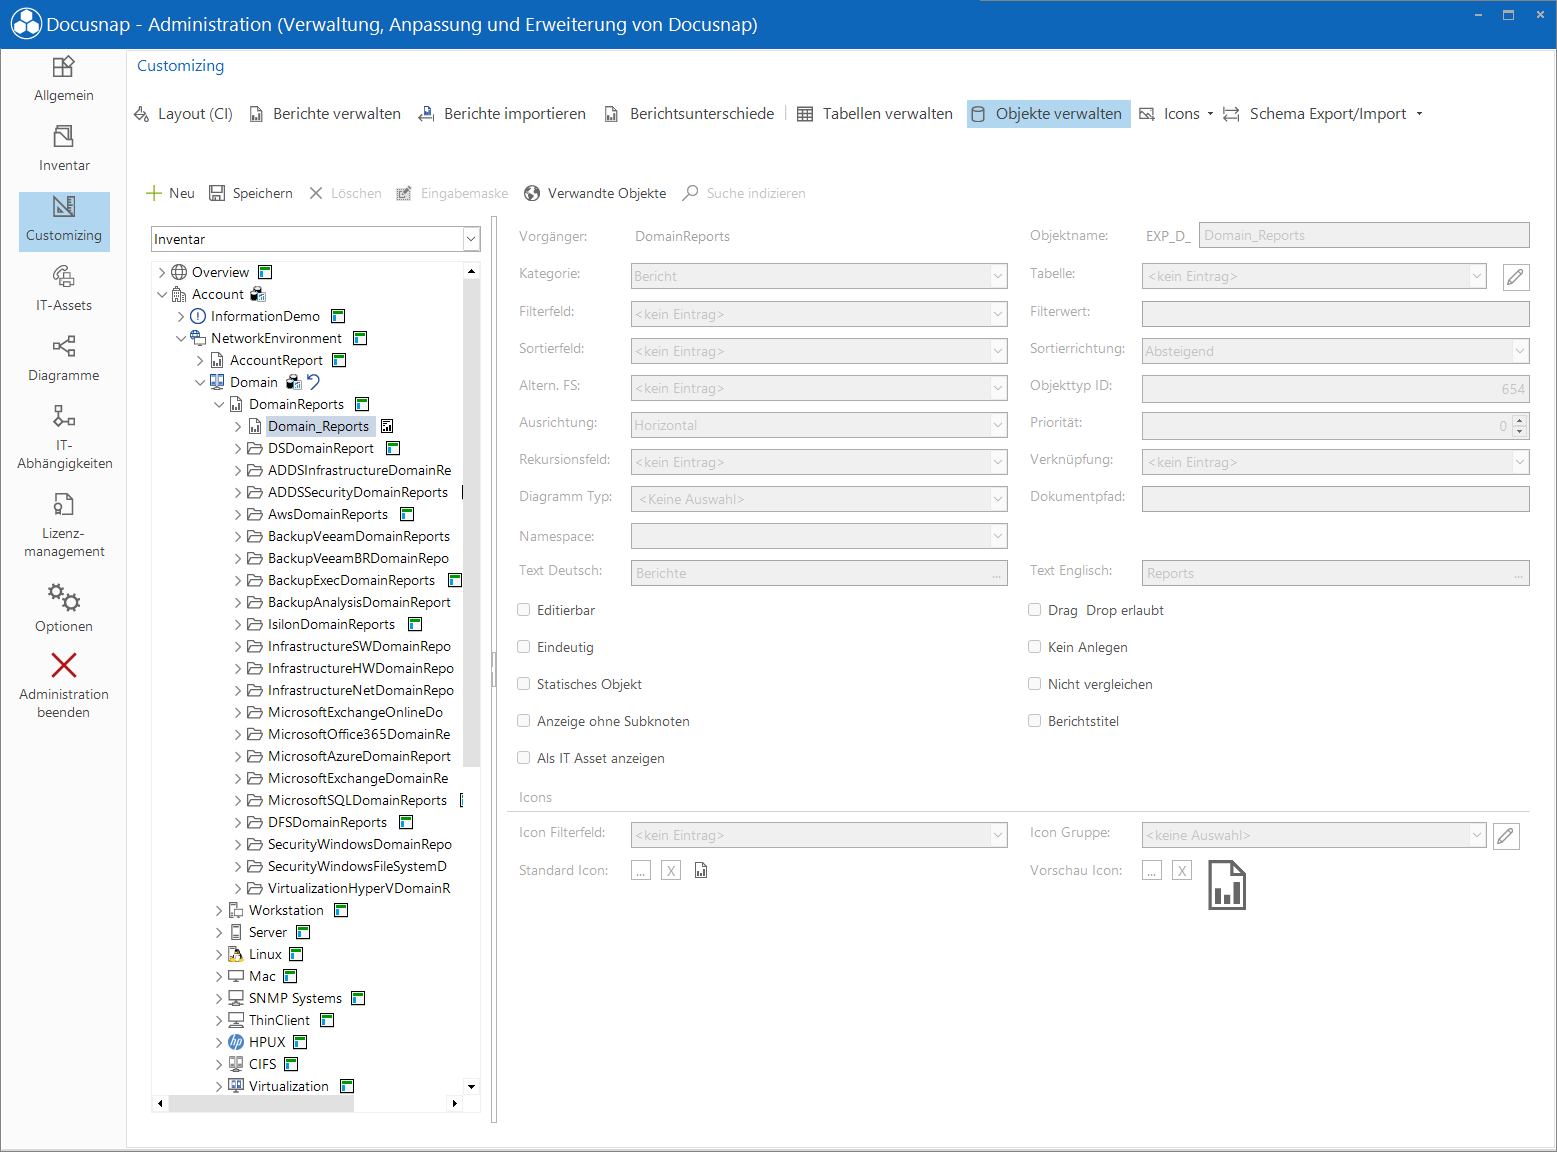This screenshot has height=1152, width=1557.
Task: Click the Docusnap logo in title bar
Action: click(26, 24)
